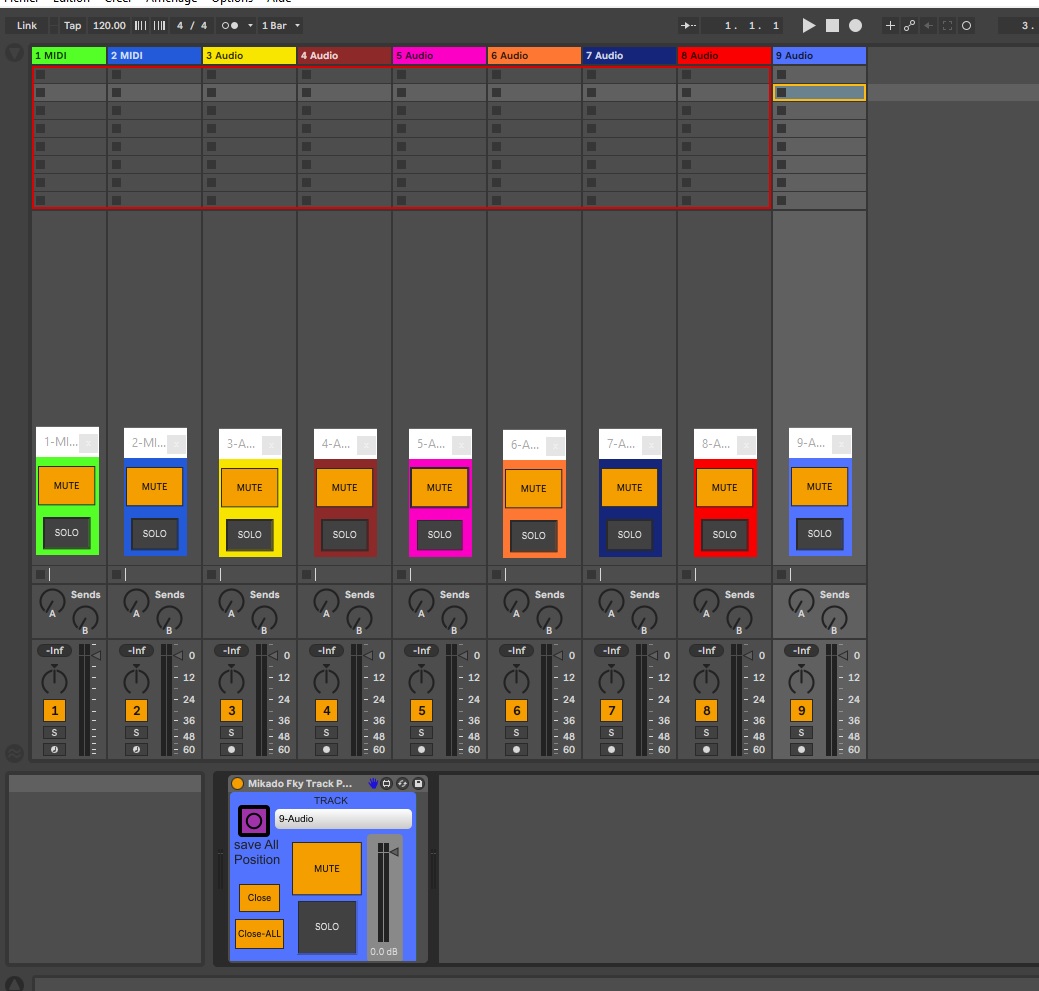Open the 1 Bar quantization dropdown

(x=280, y=25)
